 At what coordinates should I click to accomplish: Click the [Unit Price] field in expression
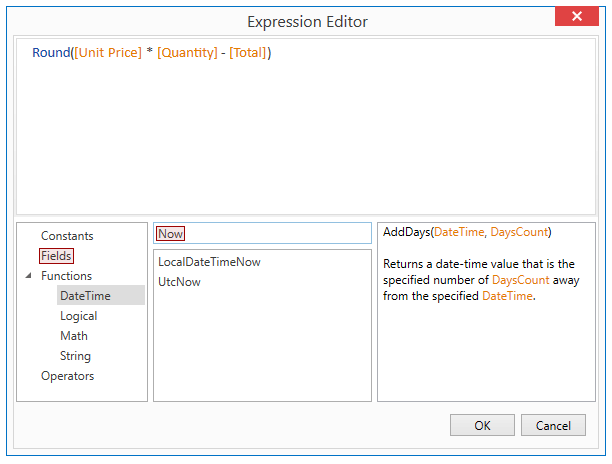tap(108, 52)
